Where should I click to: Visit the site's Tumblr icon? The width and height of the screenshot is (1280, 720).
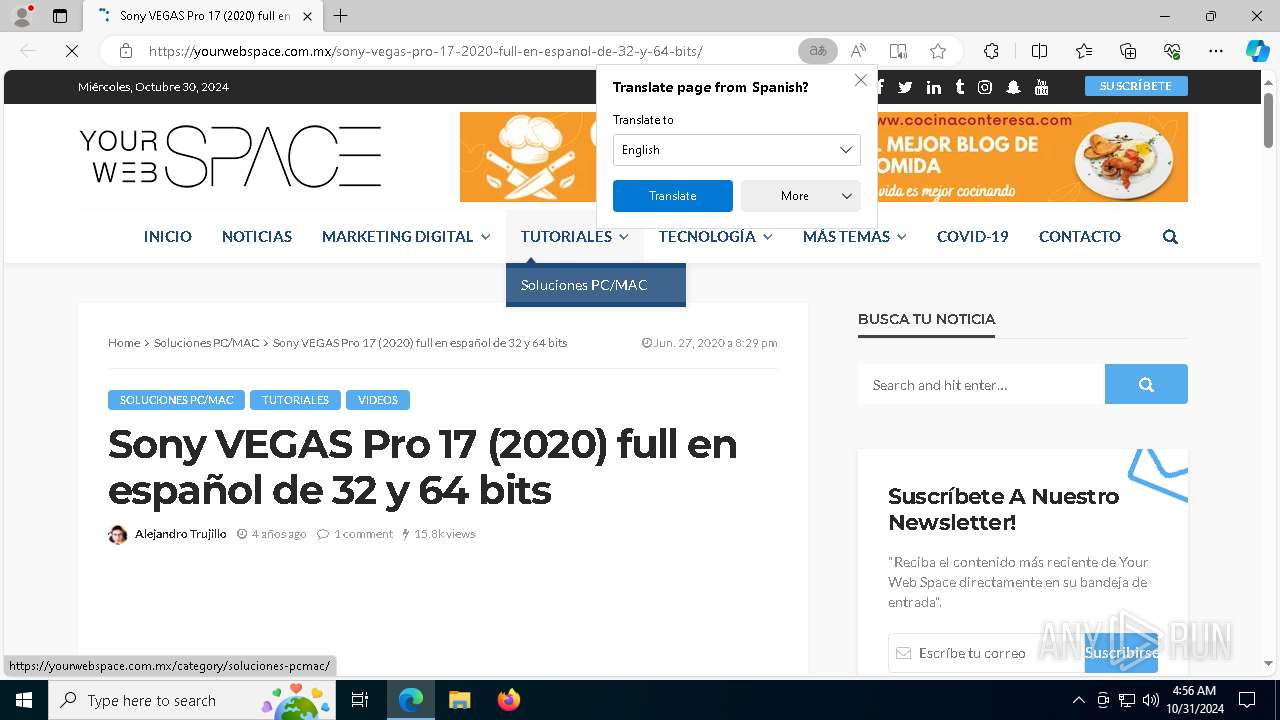pyautogui.click(x=960, y=87)
